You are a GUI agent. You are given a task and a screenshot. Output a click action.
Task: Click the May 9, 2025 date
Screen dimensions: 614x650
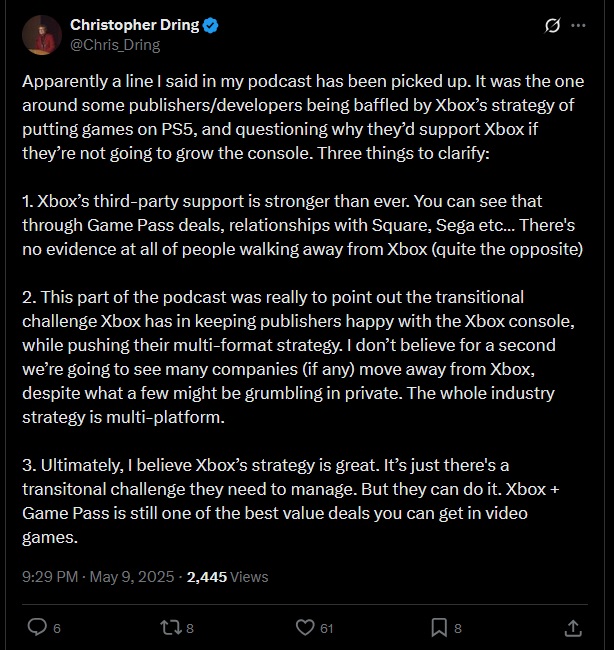point(132,577)
